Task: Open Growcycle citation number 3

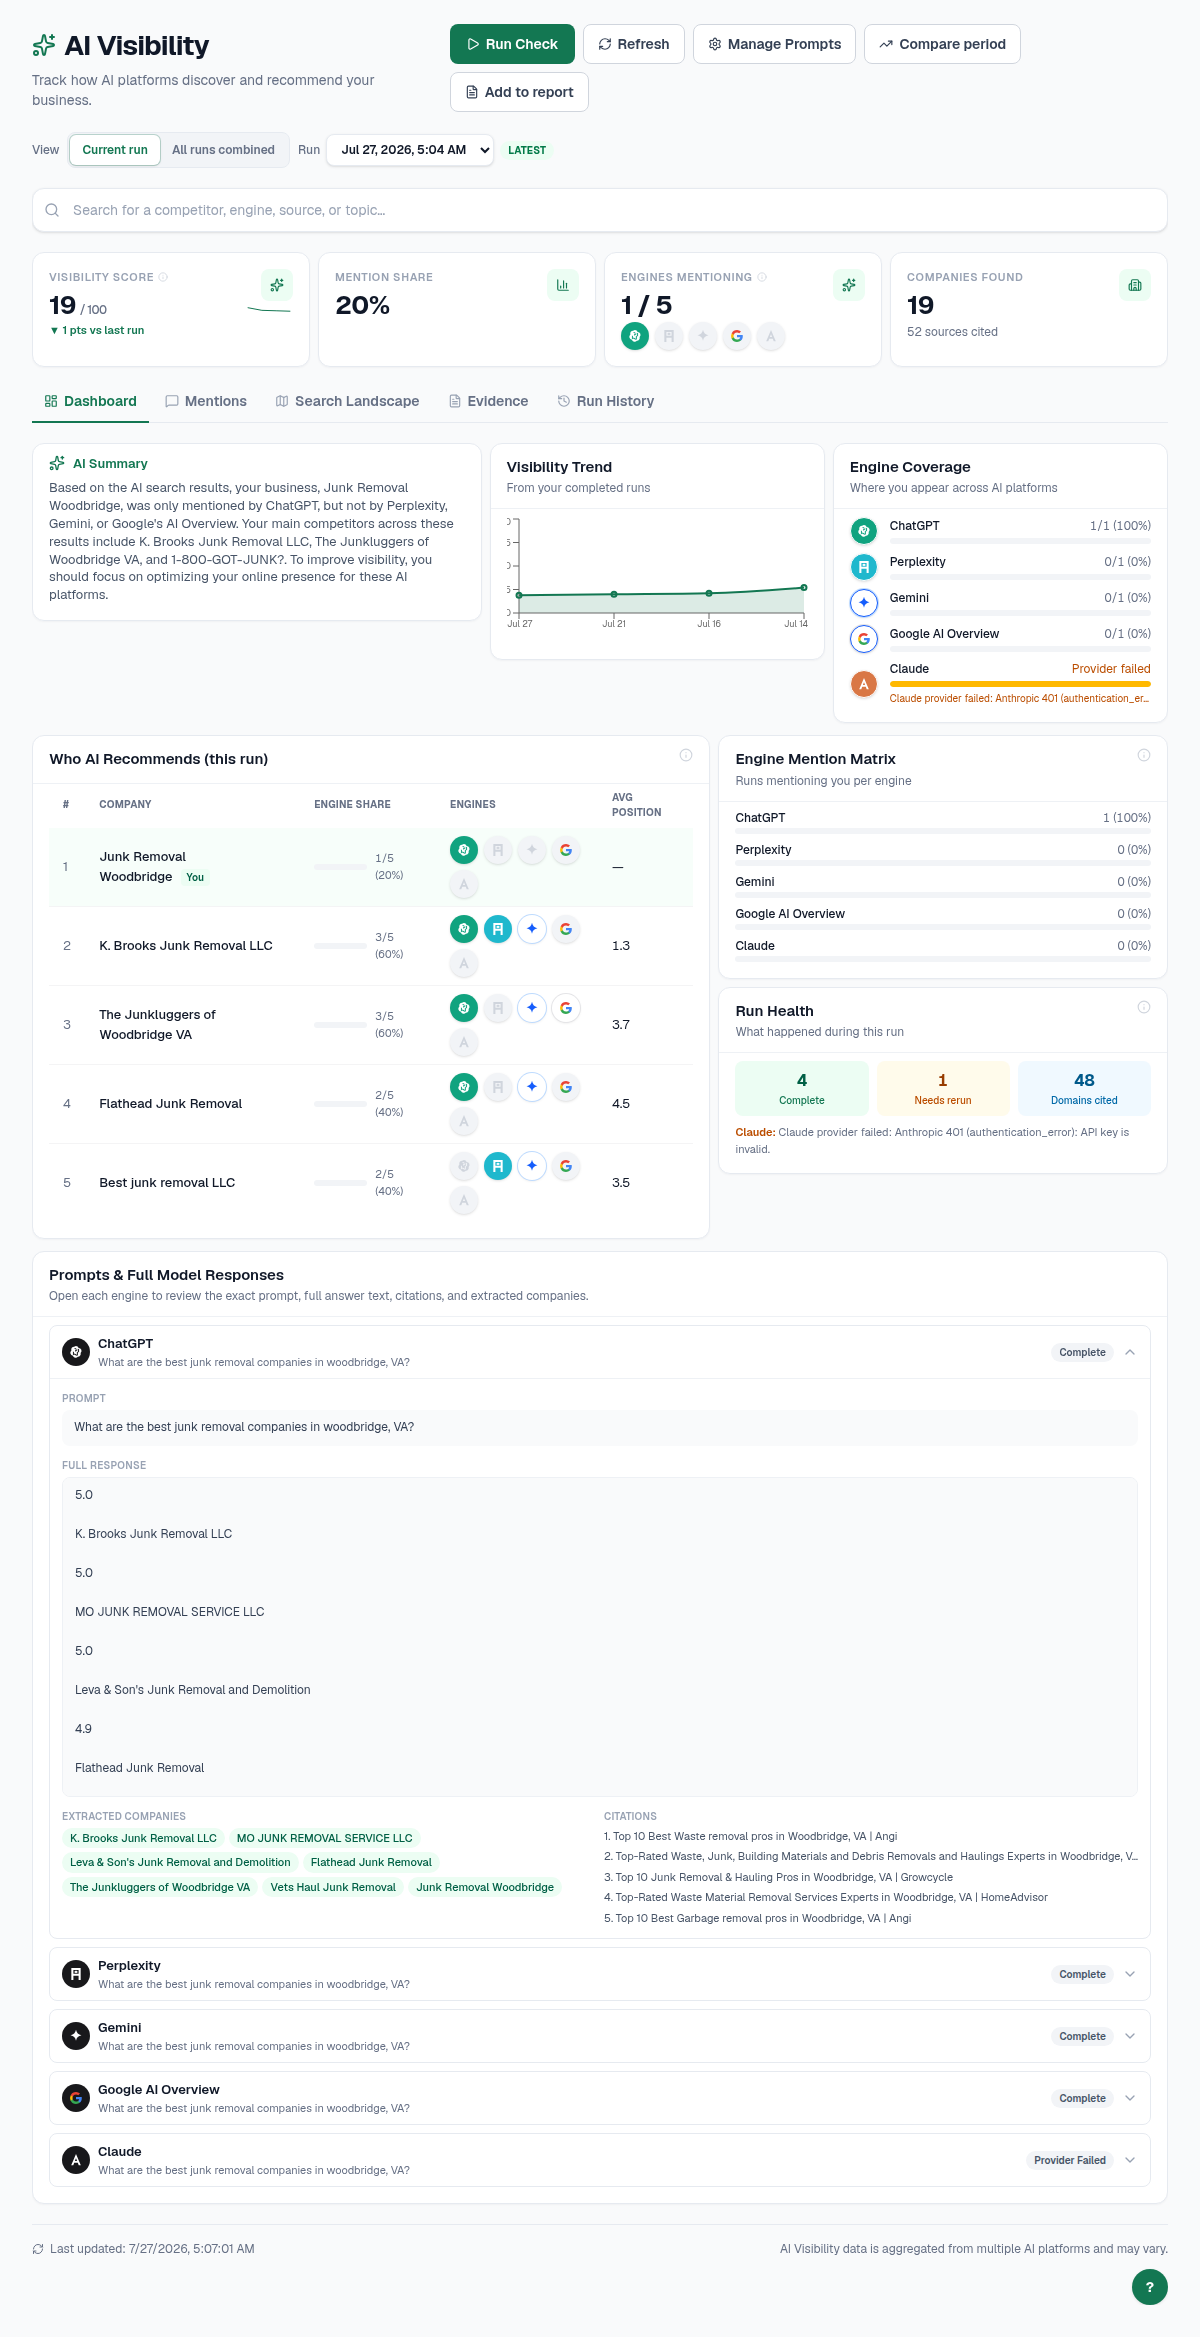Action: 778,1877
